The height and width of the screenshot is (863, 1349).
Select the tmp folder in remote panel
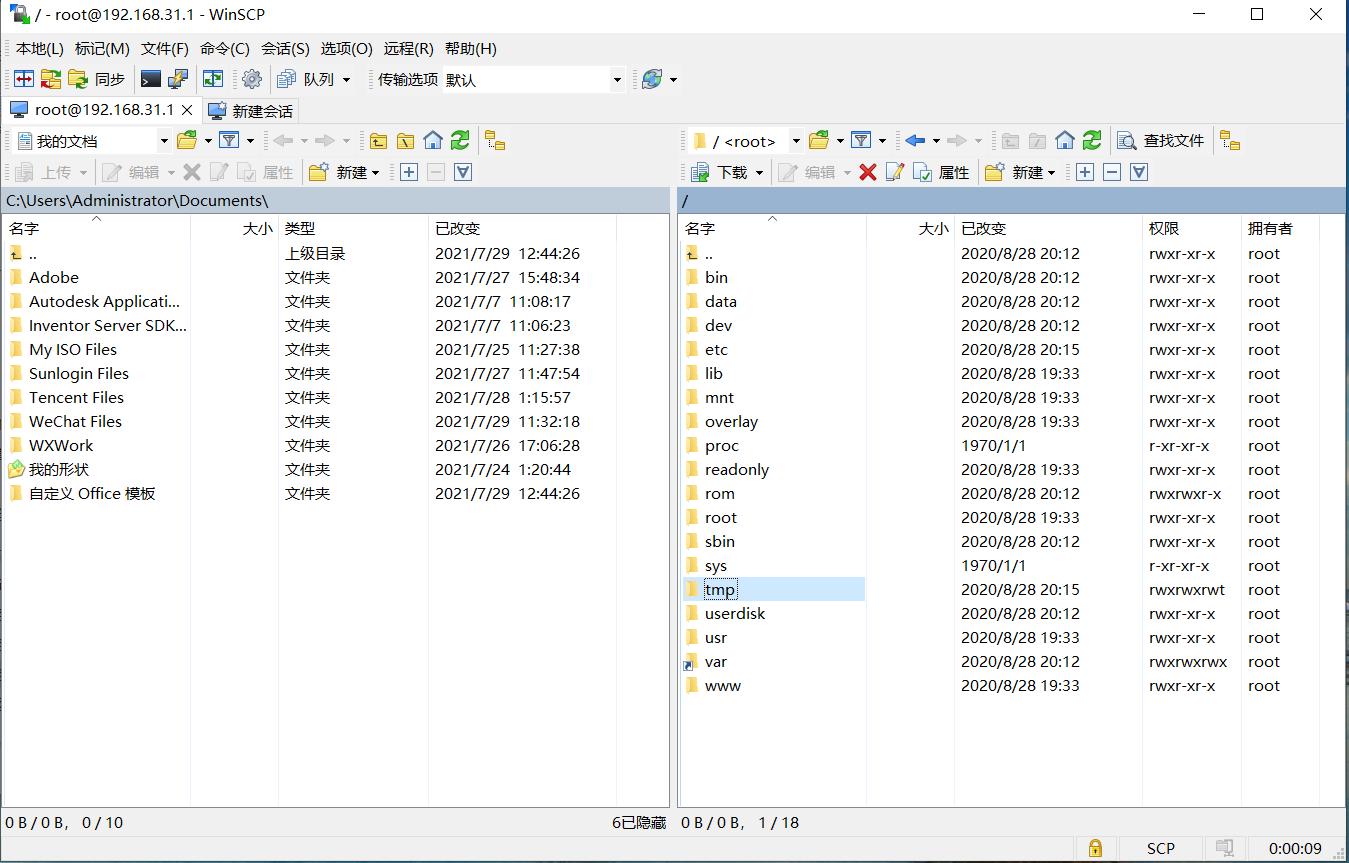[720, 589]
